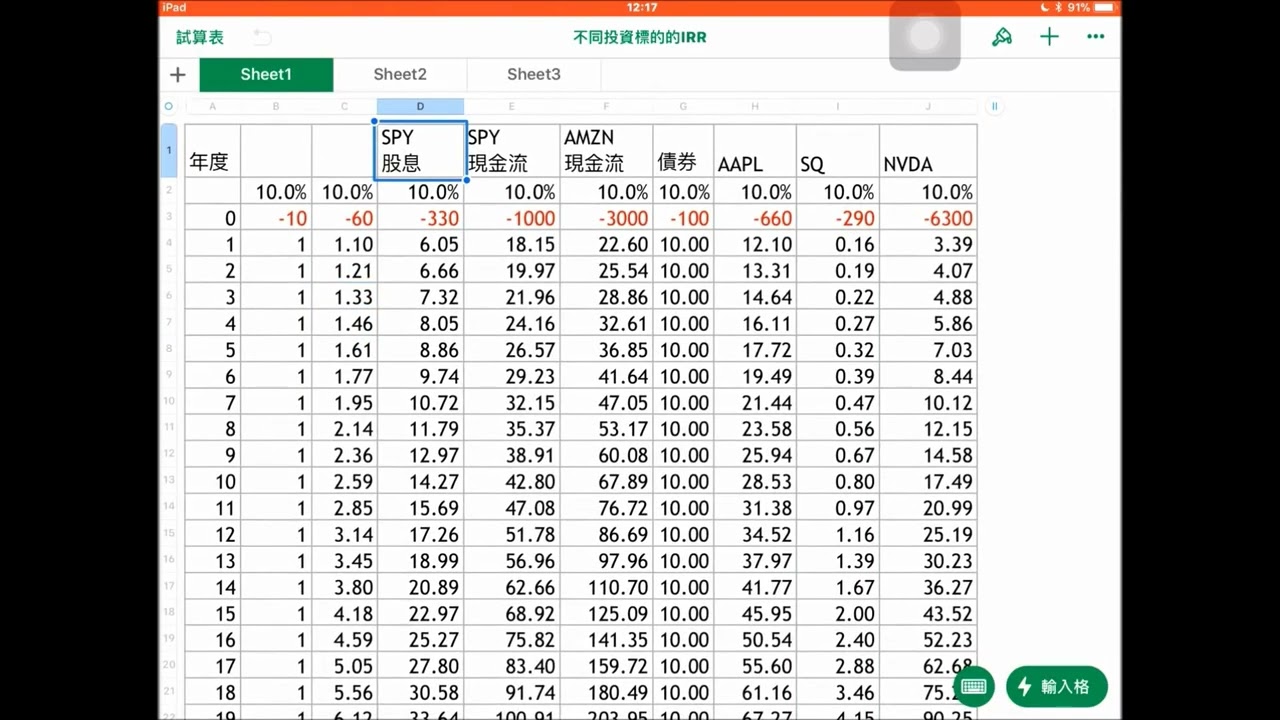
Task: Switch to the Sheet2 tab
Action: [400, 74]
